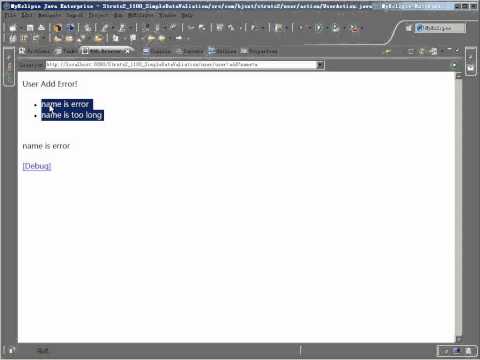Open the MyEclipse menu

point(141,15)
